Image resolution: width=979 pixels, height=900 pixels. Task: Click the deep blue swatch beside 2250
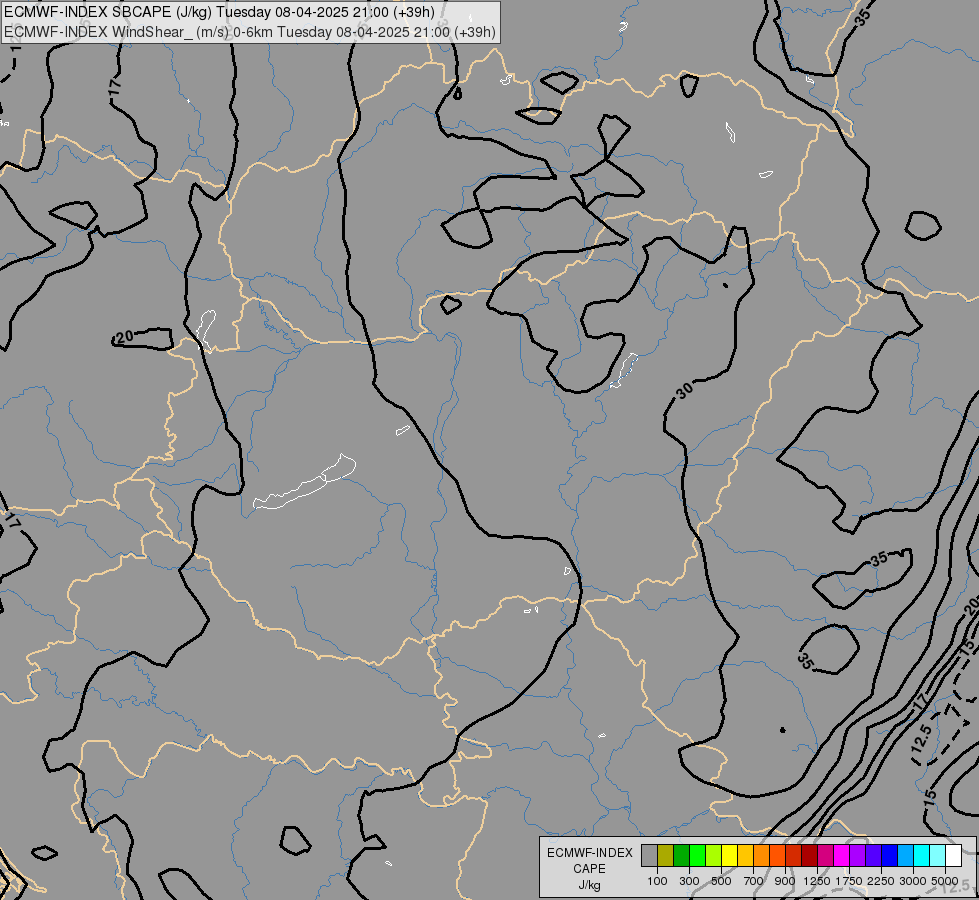click(890, 855)
